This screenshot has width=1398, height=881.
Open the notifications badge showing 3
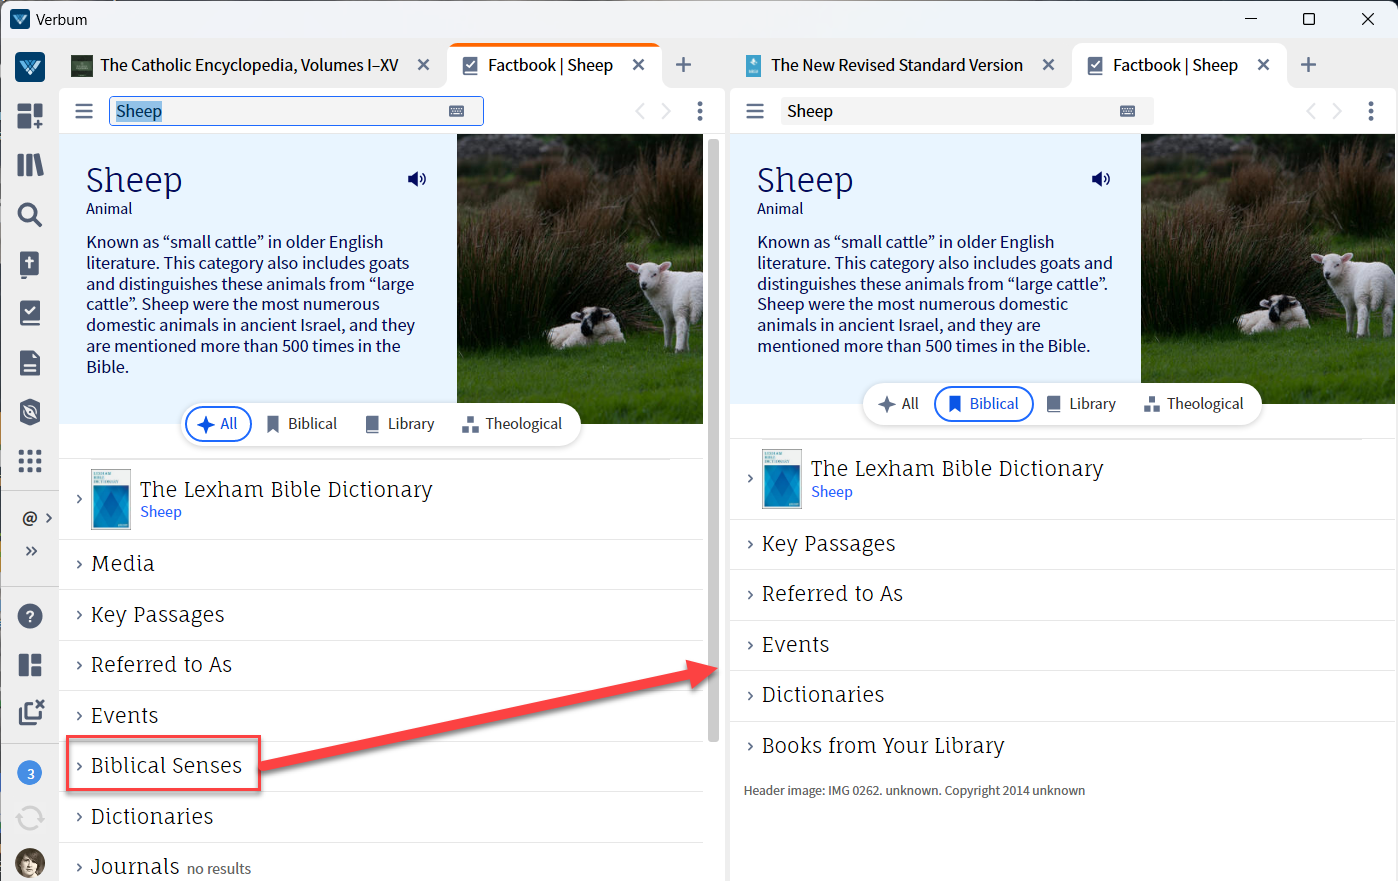point(30,773)
